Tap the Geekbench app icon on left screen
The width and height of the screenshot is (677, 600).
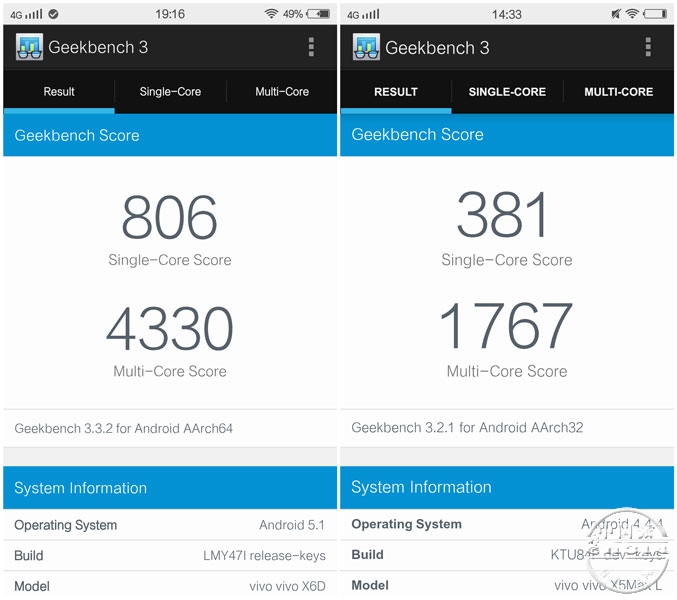click(29, 47)
